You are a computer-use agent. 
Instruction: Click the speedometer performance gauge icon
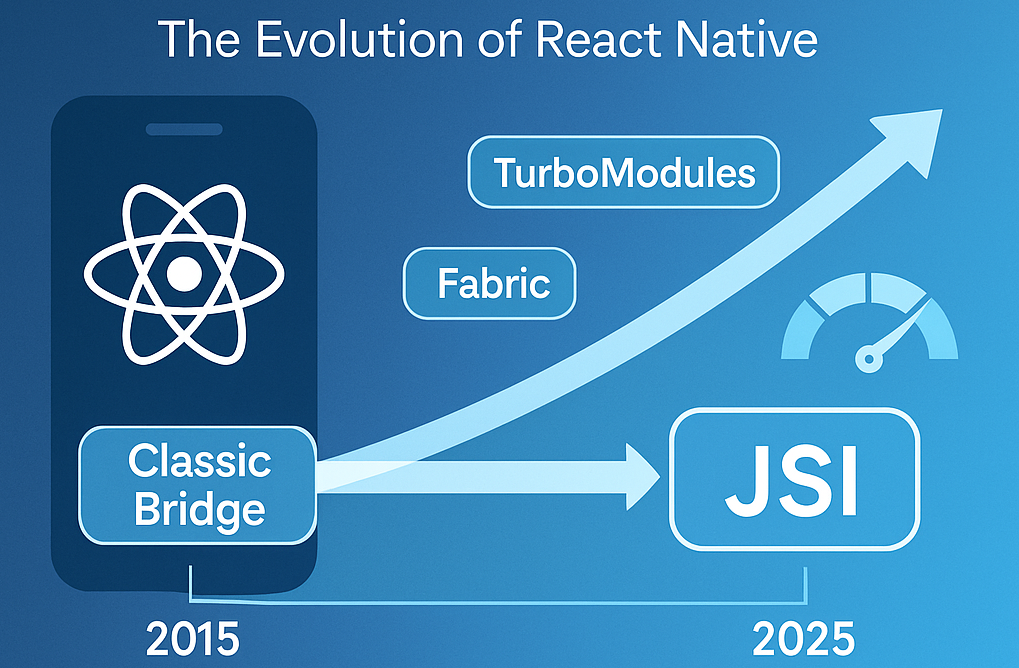870,320
